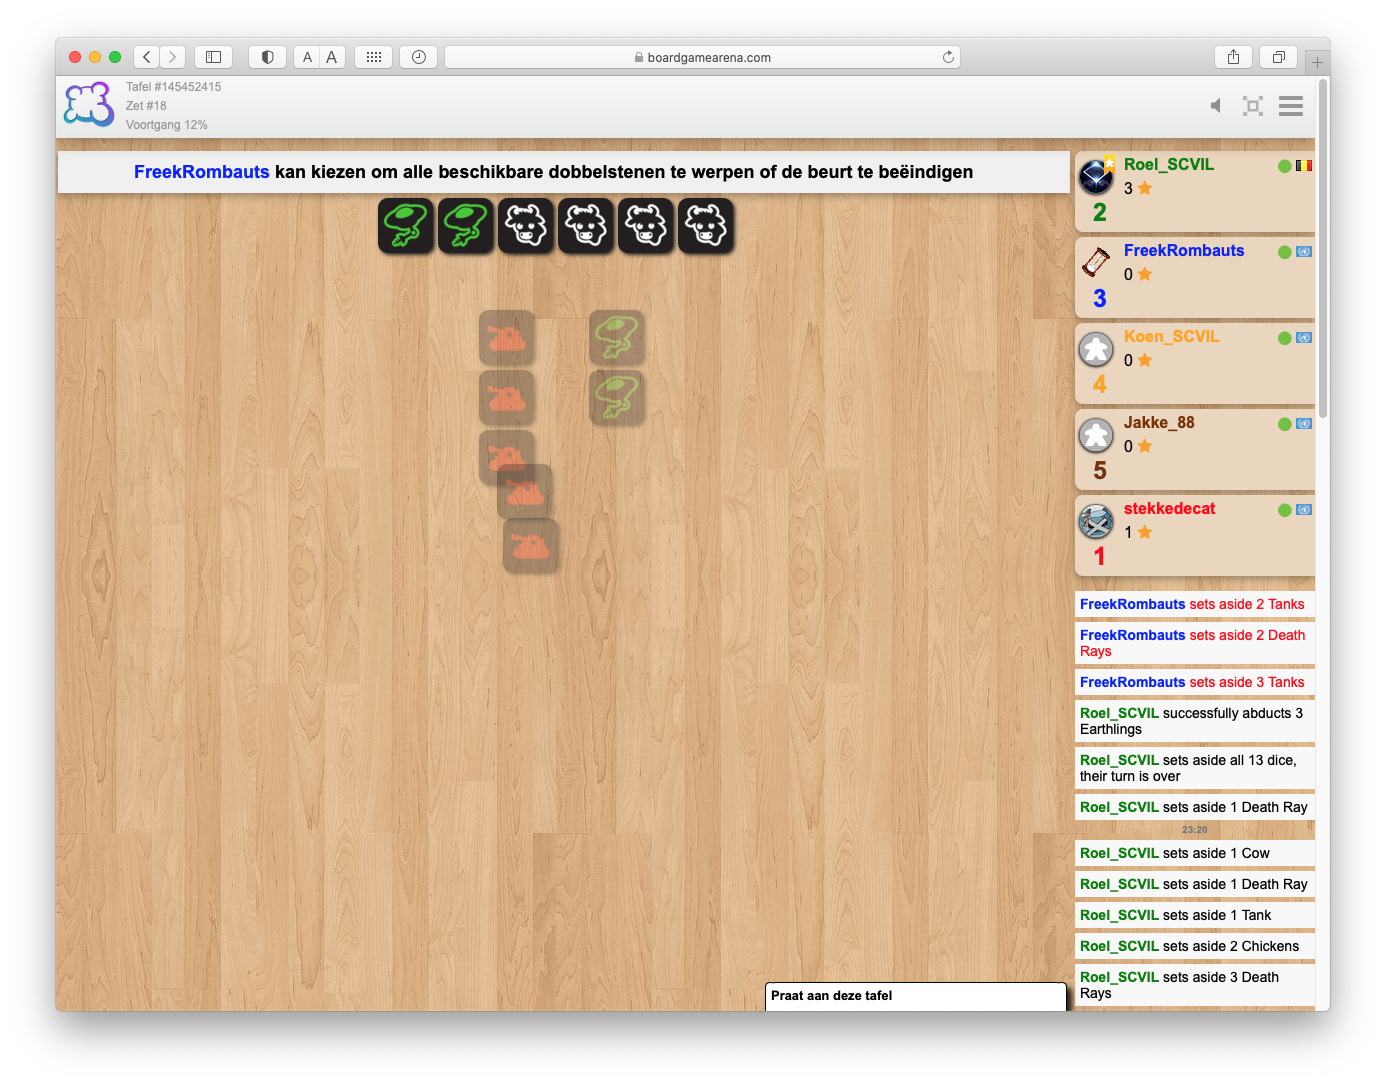Click 'Voortgang 12%' progress text
This screenshot has height=1085, width=1386.
pyautogui.click(x=167, y=125)
